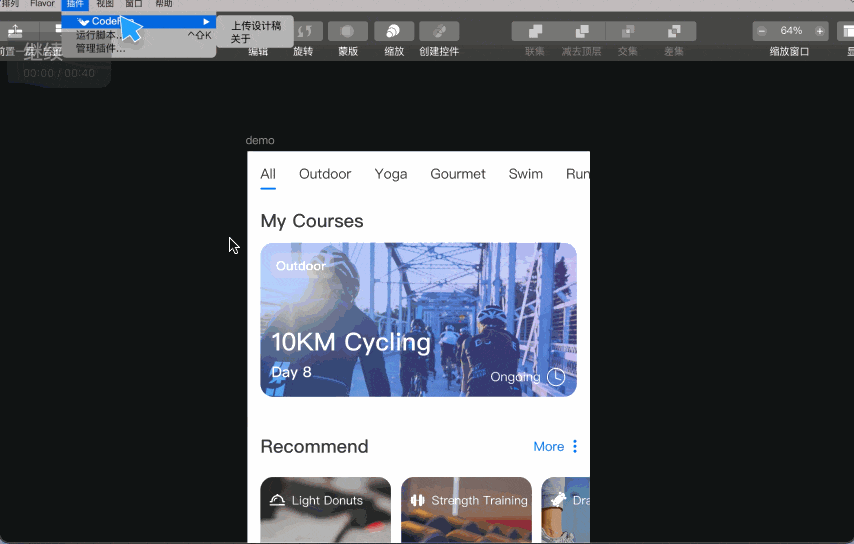The width and height of the screenshot is (854, 544).
Task: Open the 帮助 menu
Action: (164, 4)
